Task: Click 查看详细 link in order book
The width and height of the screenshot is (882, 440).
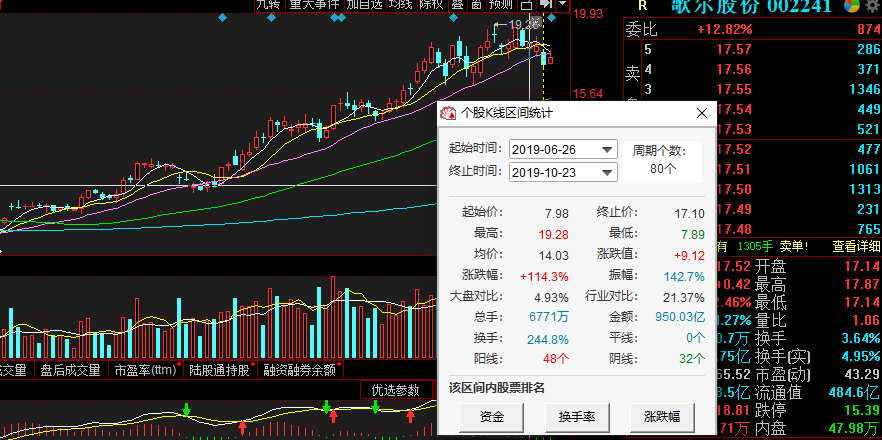Action: [x=857, y=246]
